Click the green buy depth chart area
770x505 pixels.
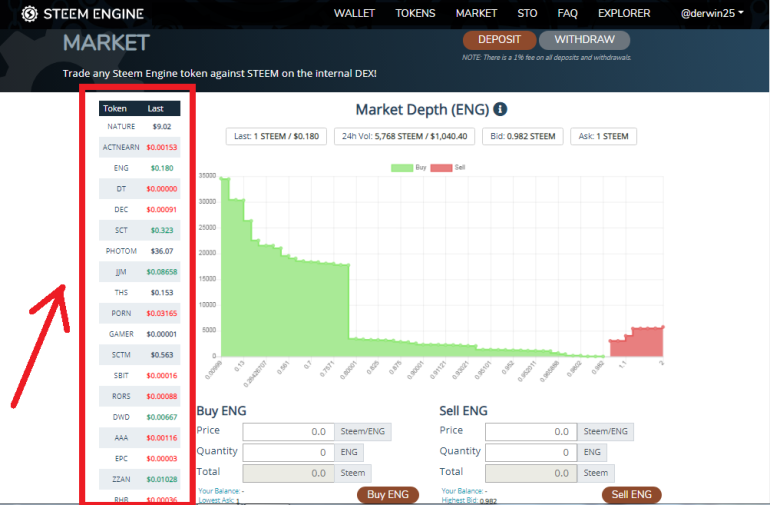[x=285, y=309]
